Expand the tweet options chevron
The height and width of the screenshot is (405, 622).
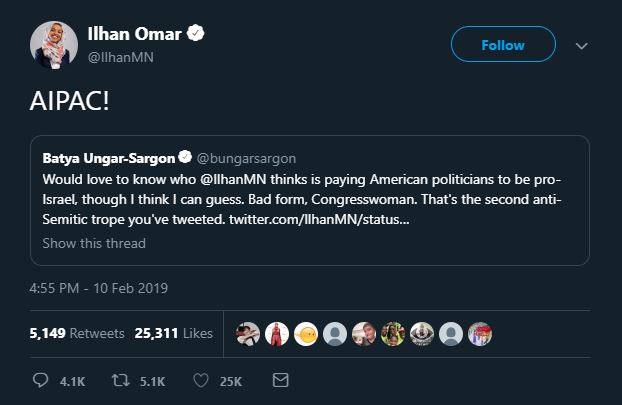pos(582,46)
